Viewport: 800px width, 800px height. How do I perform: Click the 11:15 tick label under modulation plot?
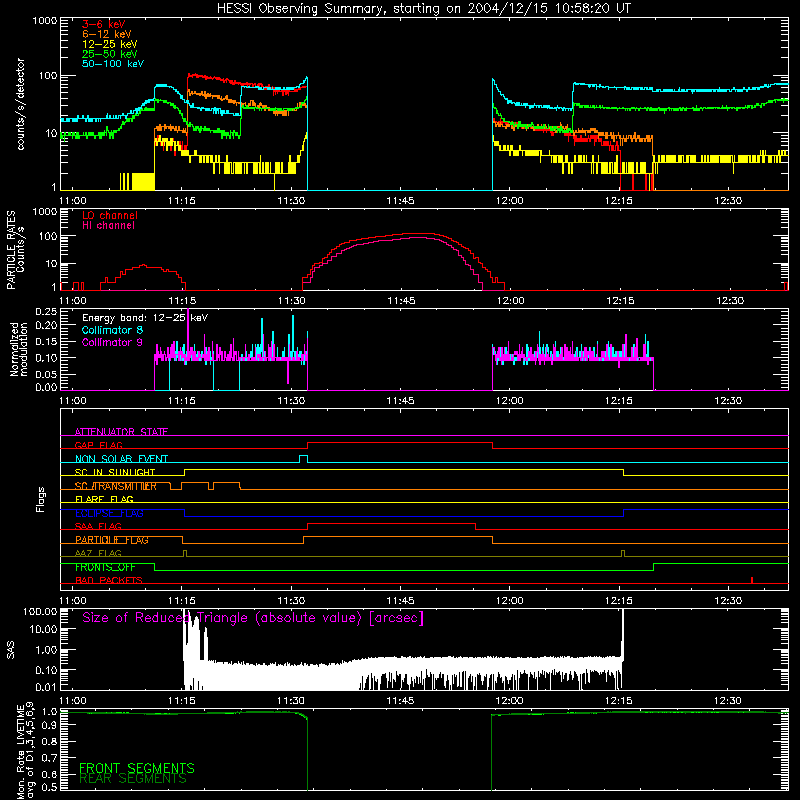181,401
